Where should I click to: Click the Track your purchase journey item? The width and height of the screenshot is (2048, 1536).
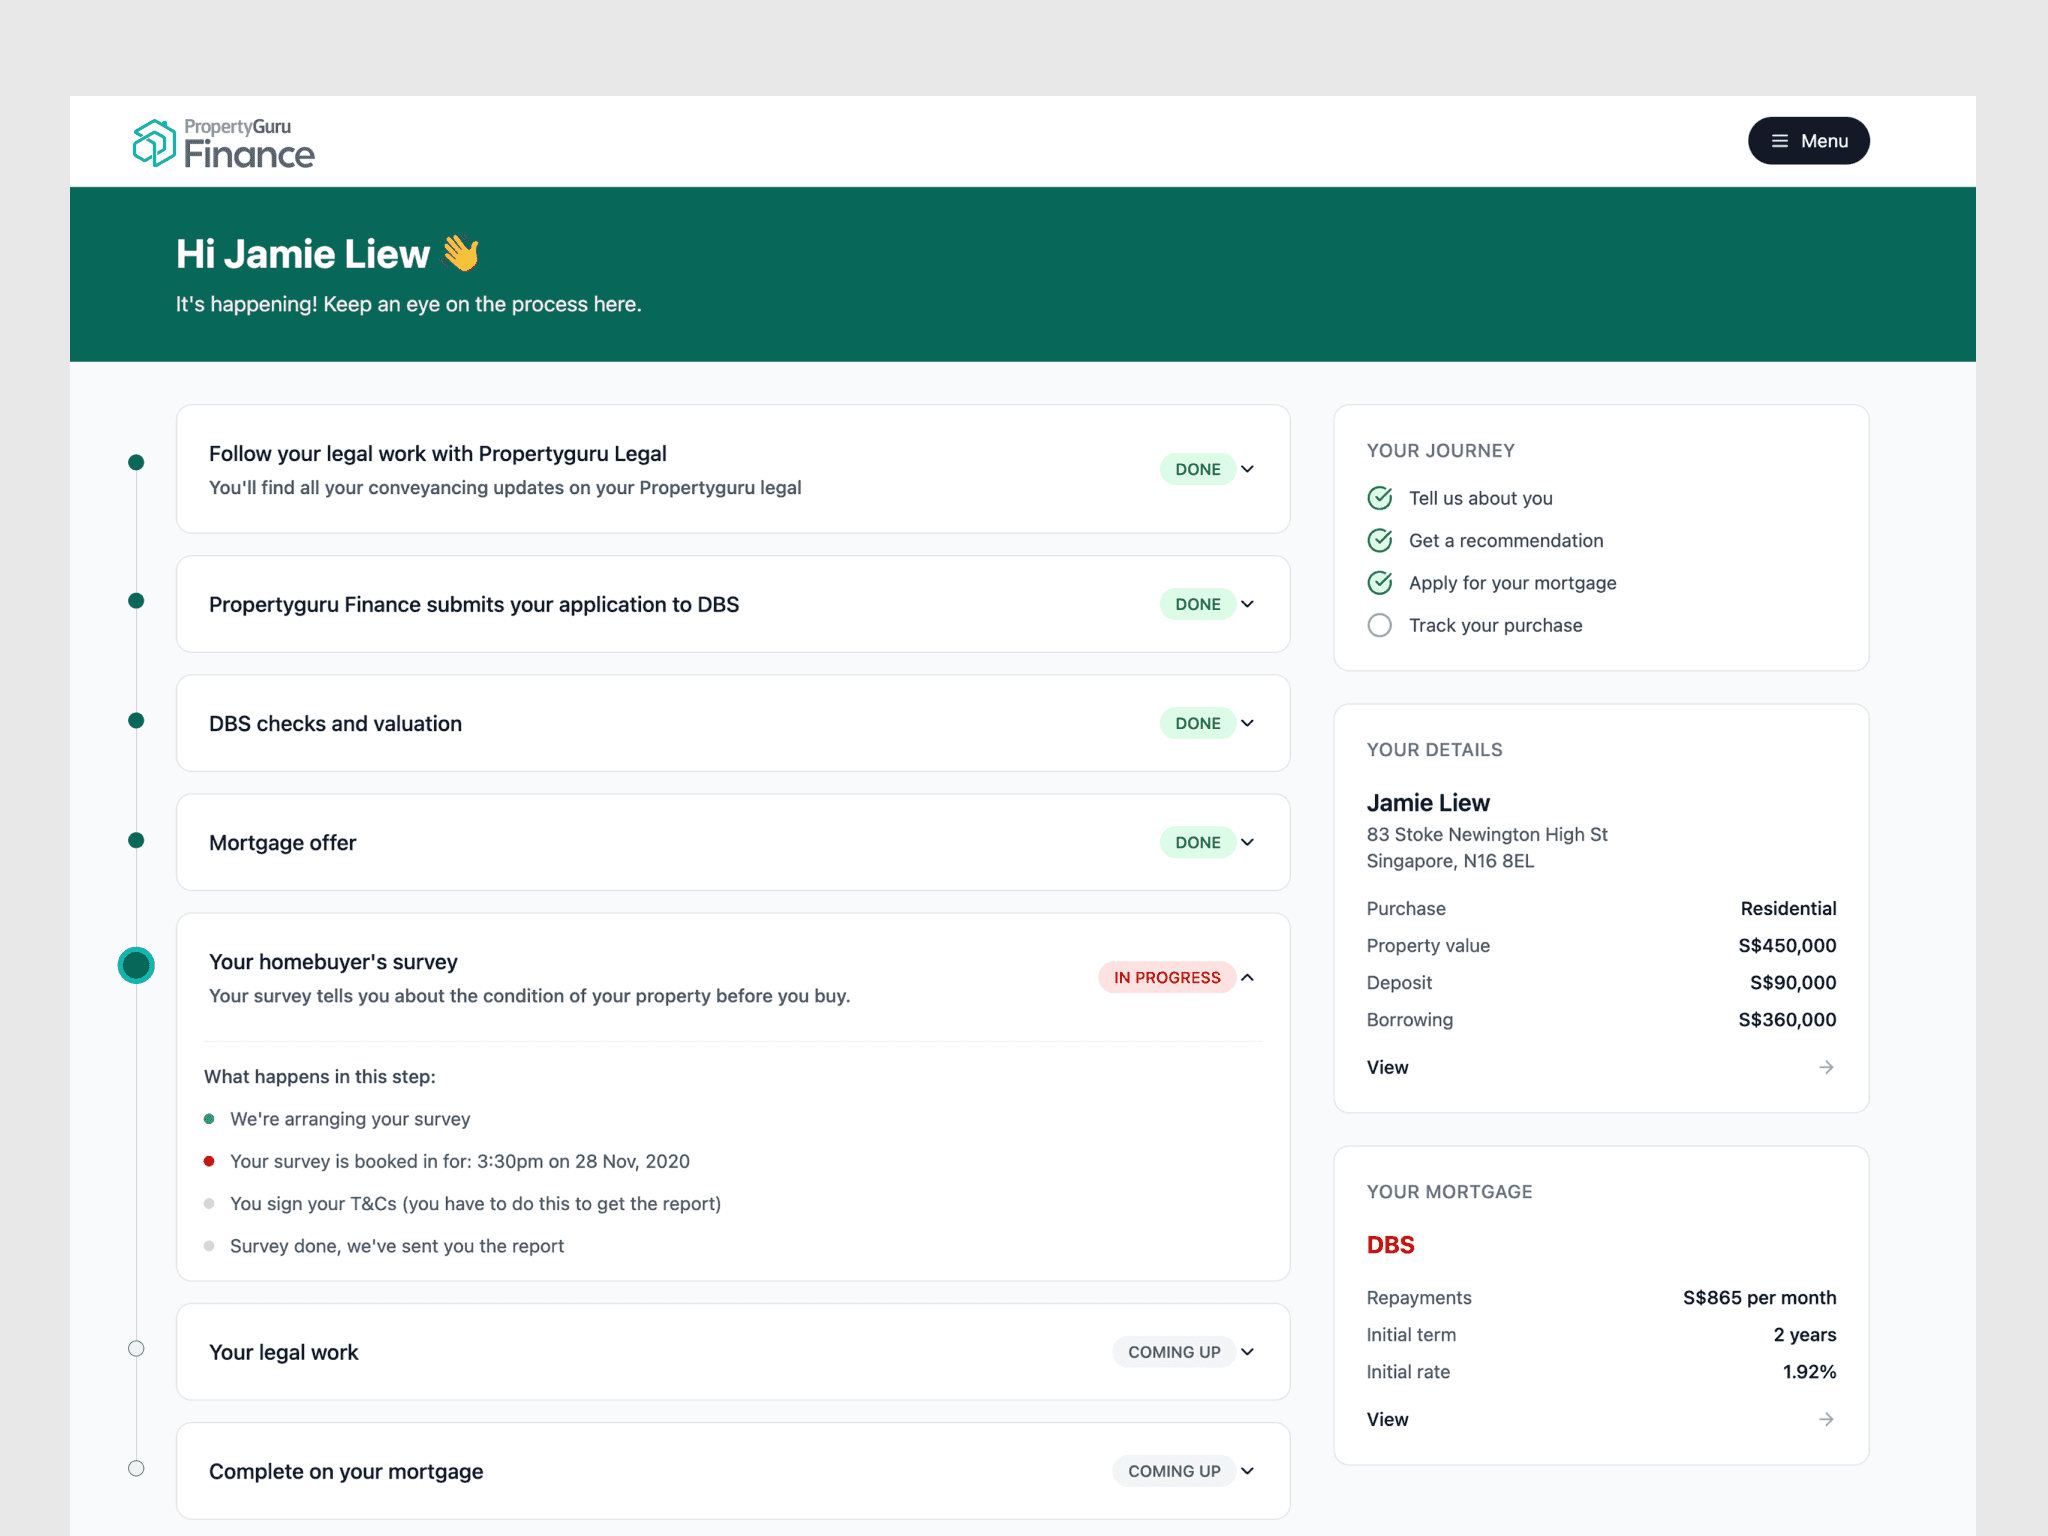pos(1495,625)
